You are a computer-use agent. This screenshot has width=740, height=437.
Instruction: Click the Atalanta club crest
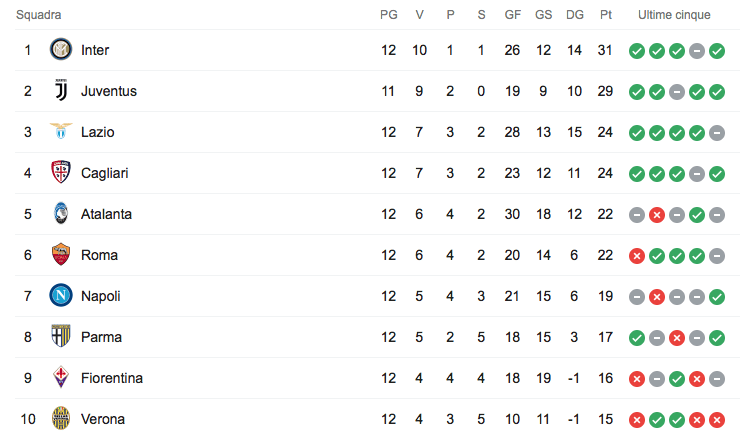[61, 214]
